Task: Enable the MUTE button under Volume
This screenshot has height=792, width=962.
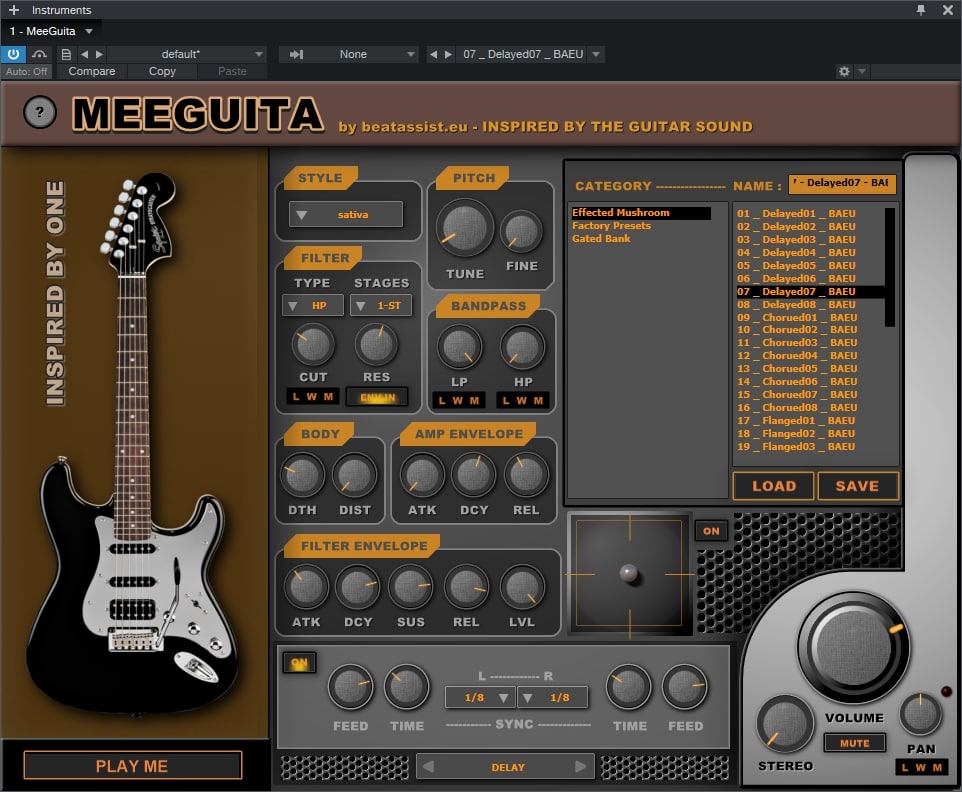Action: click(854, 743)
